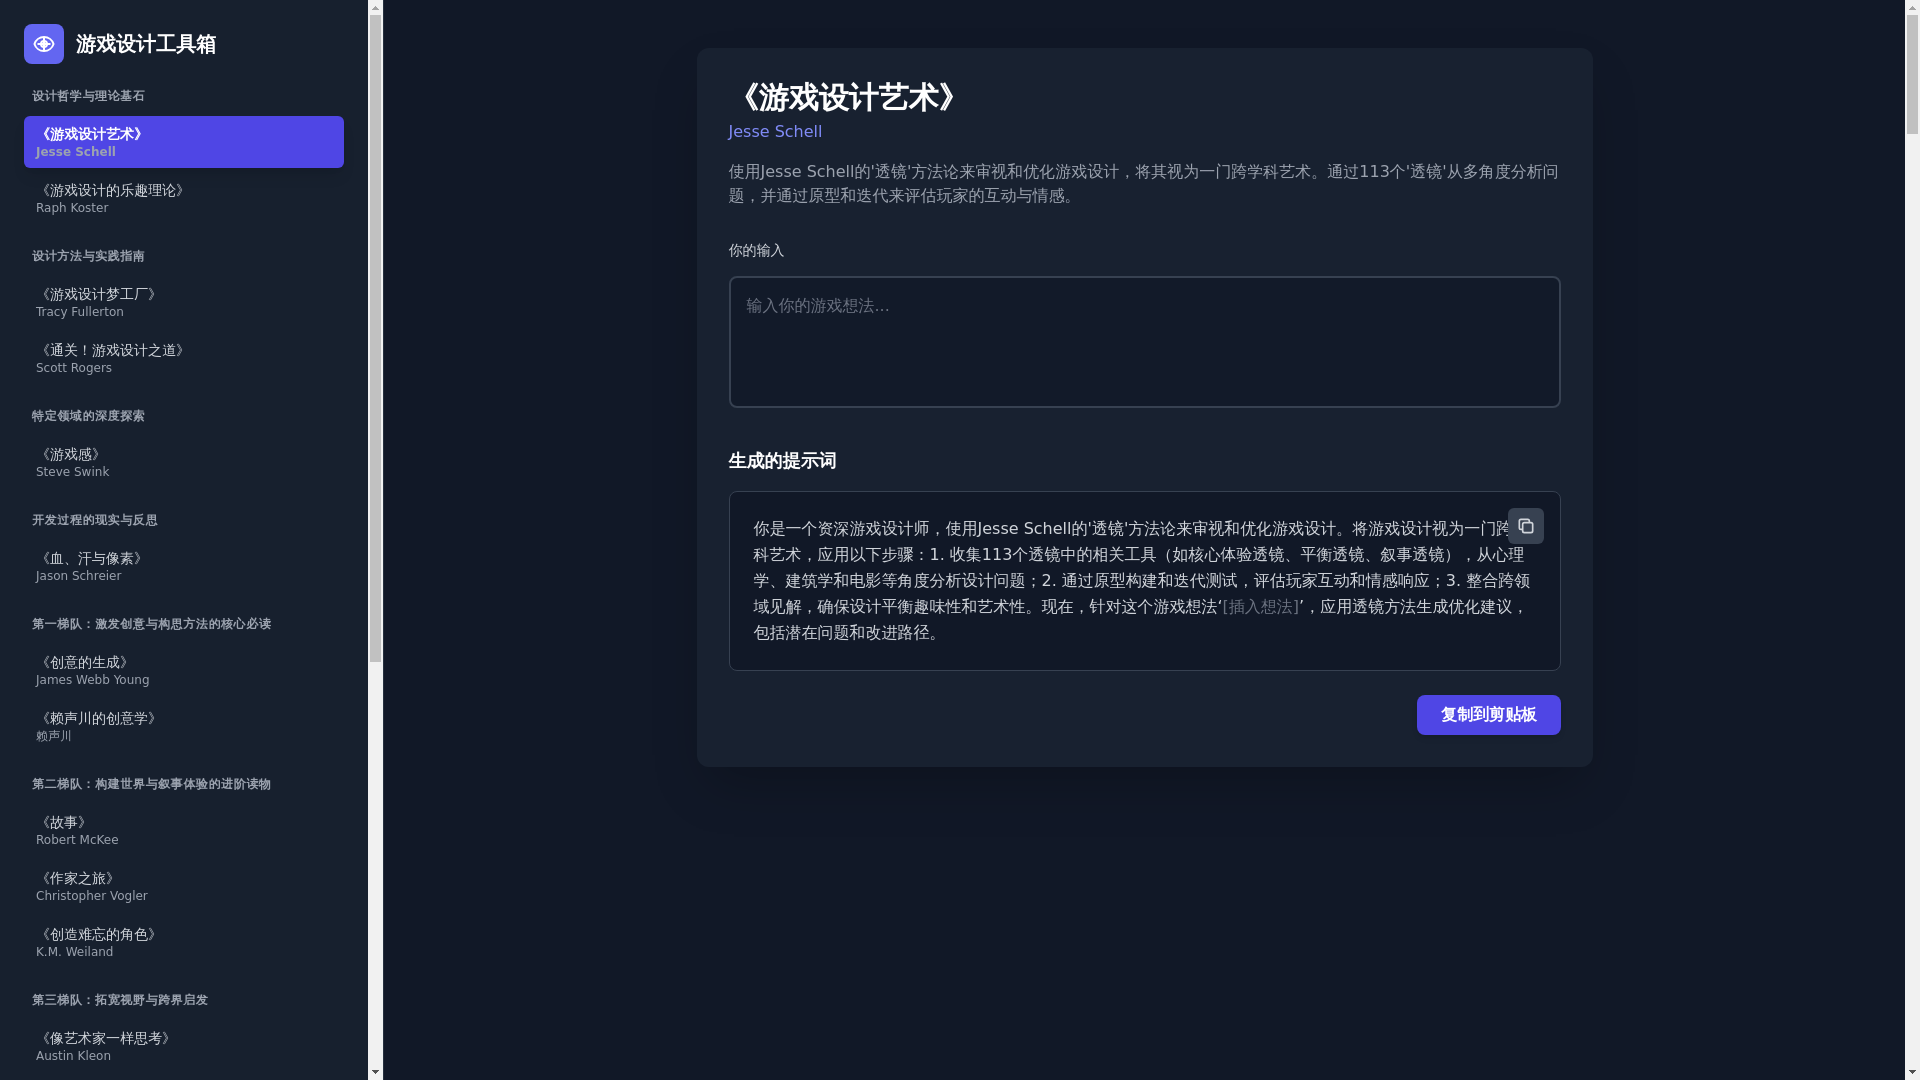Click the 游戏设计工具箱 title text
This screenshot has width=1920, height=1080.
(x=146, y=44)
